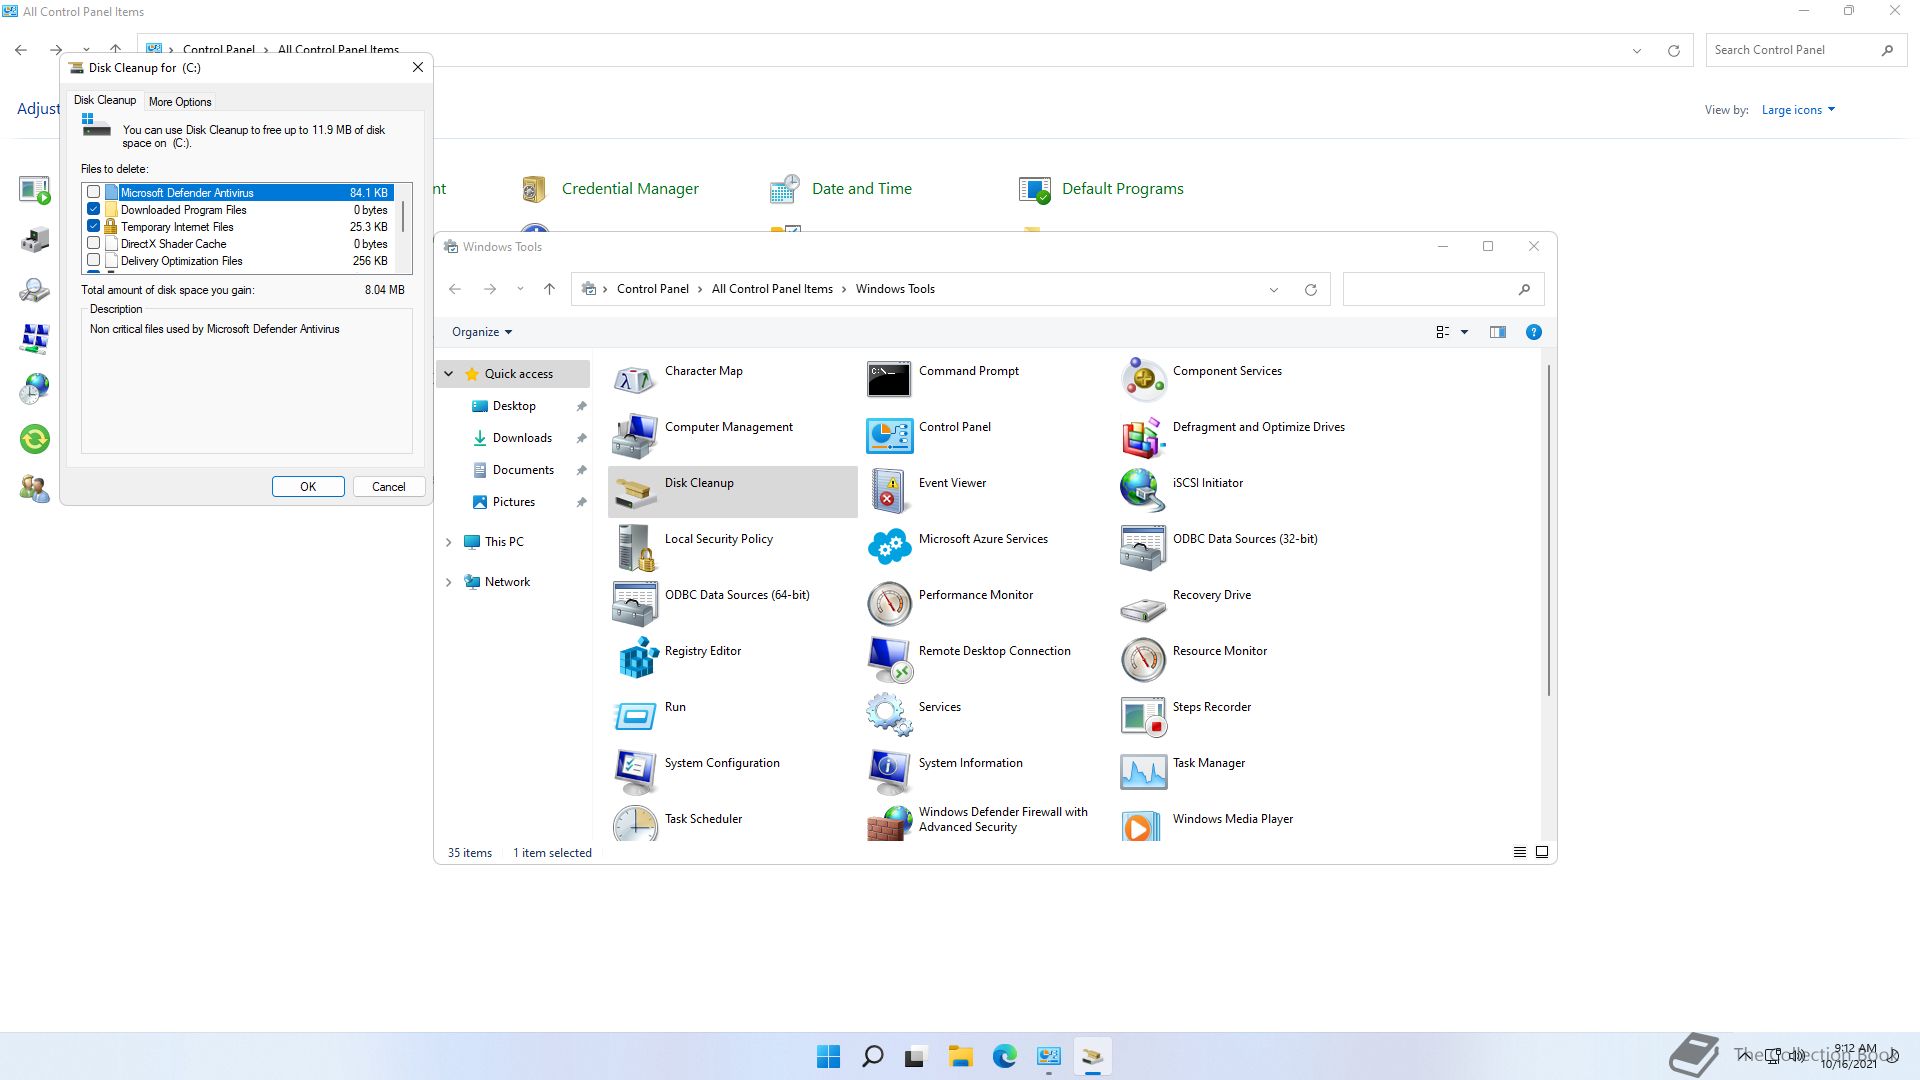Open Local Security Policy icon

coord(635,548)
